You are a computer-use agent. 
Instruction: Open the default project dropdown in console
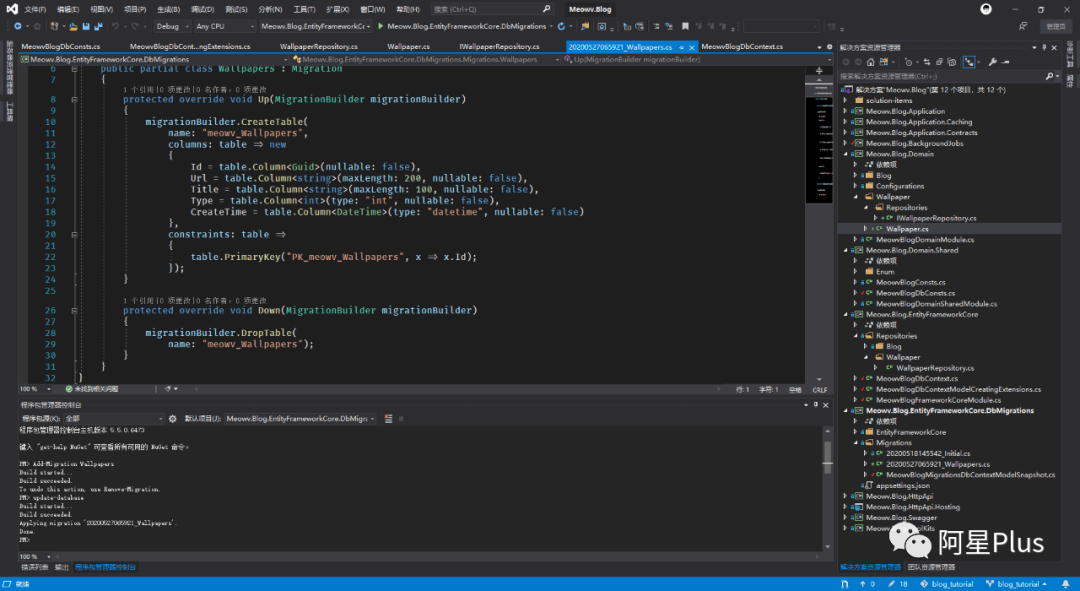(x=300, y=419)
